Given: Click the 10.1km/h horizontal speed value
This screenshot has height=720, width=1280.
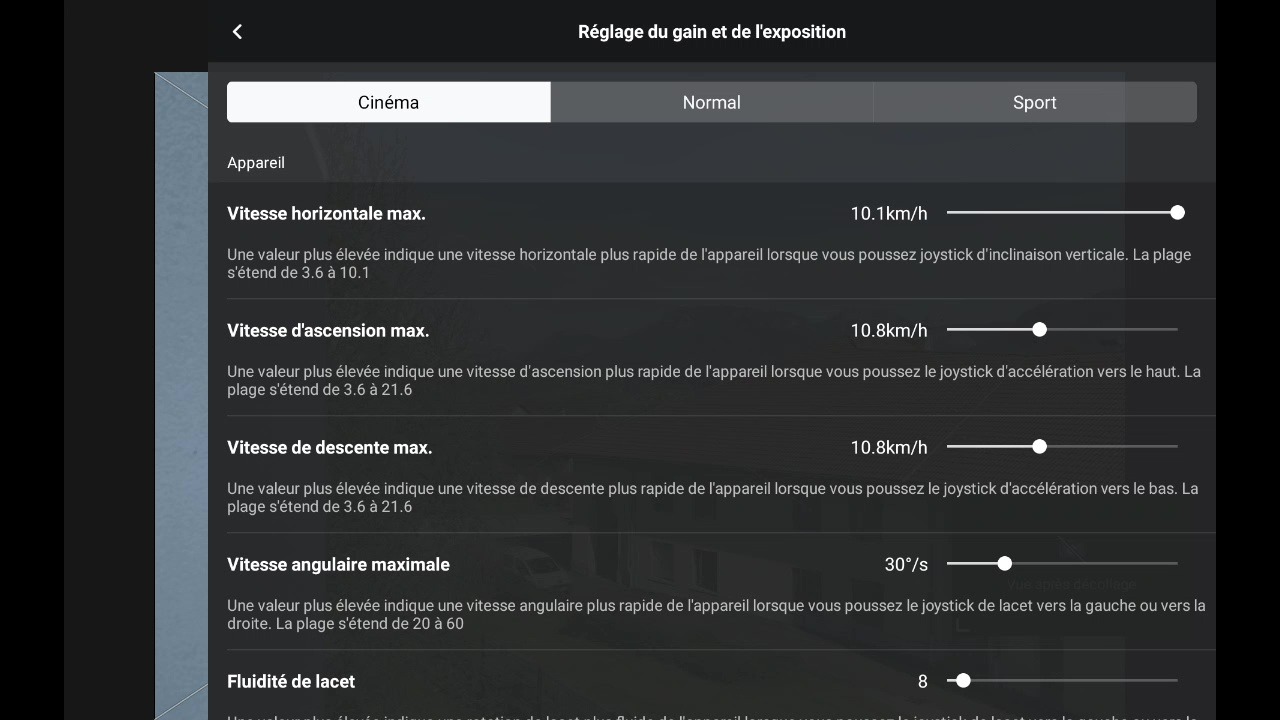Looking at the screenshot, I should [x=889, y=213].
